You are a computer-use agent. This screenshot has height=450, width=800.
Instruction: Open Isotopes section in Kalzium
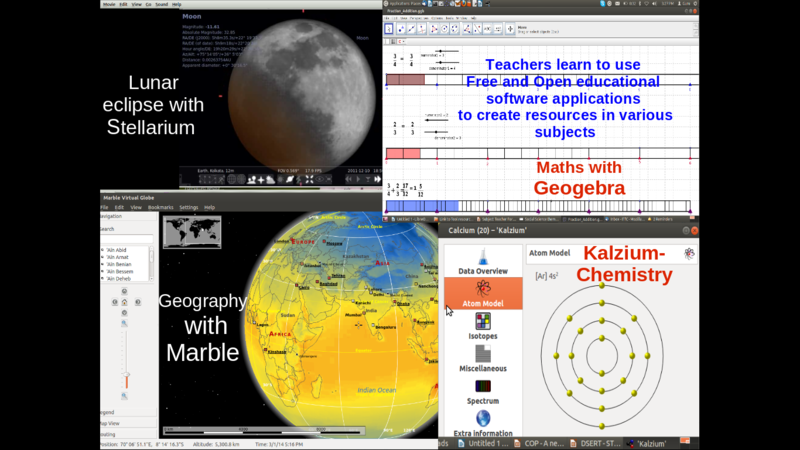pos(483,326)
